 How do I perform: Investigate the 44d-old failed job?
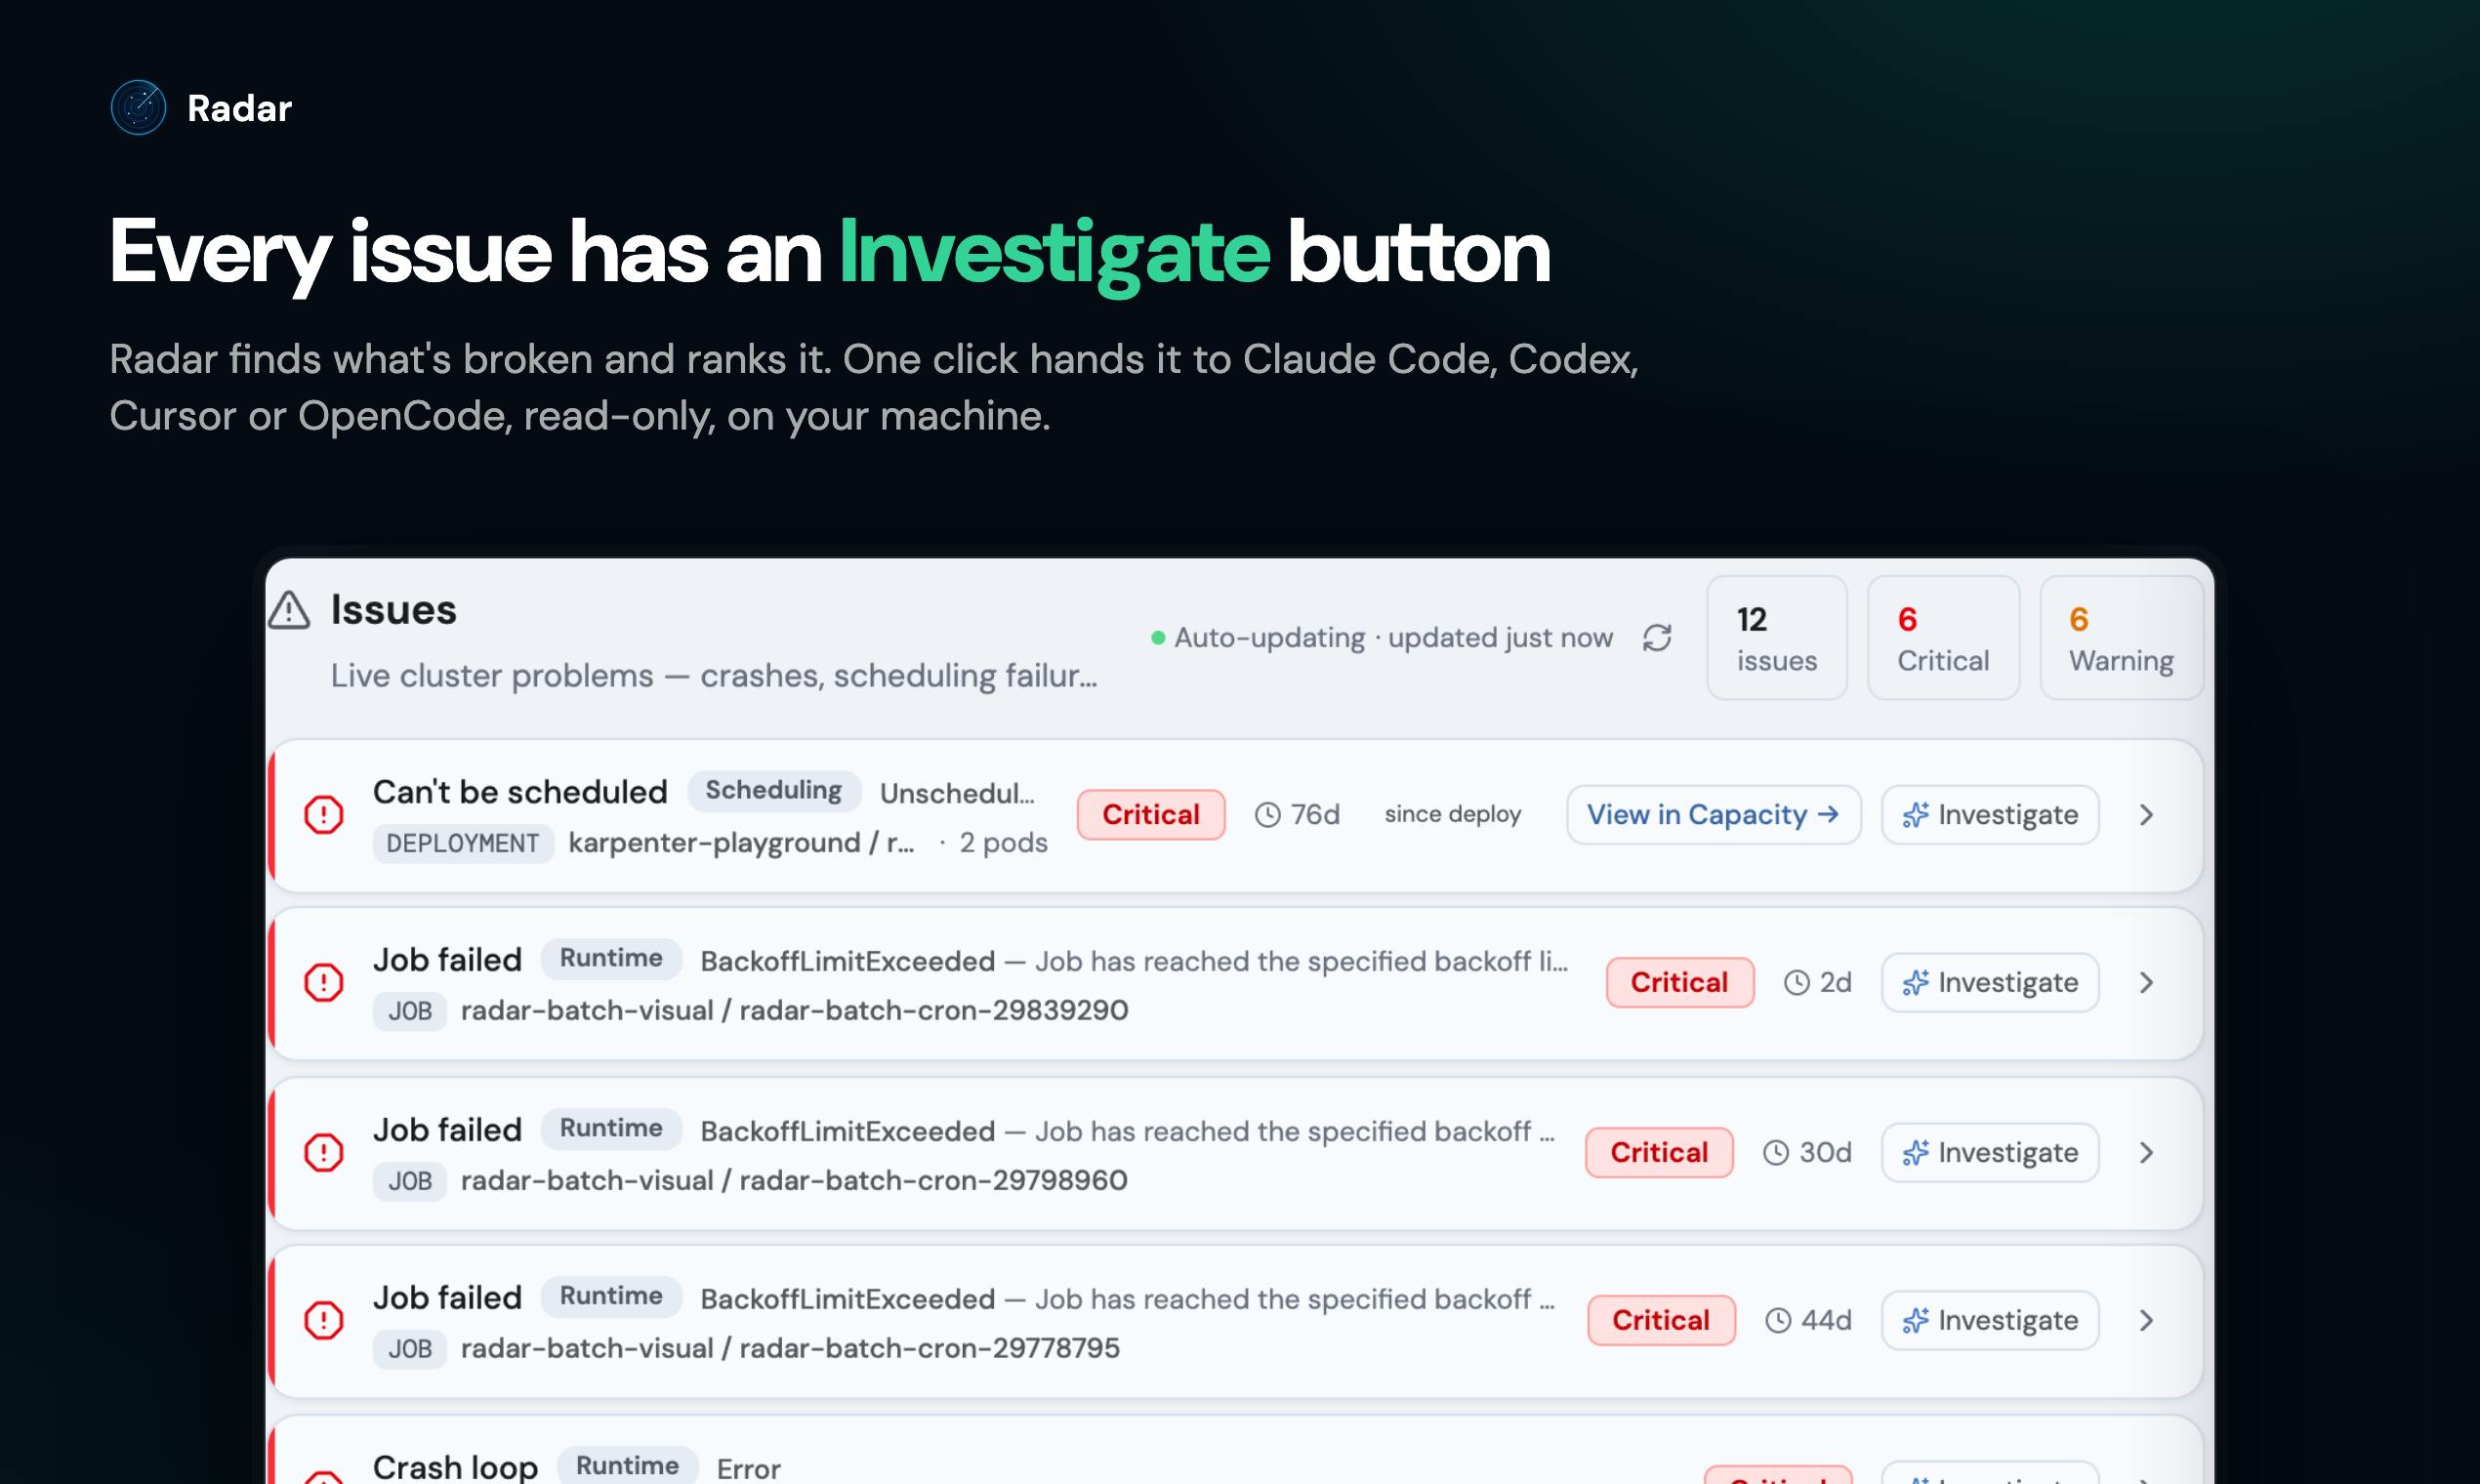click(1990, 1321)
